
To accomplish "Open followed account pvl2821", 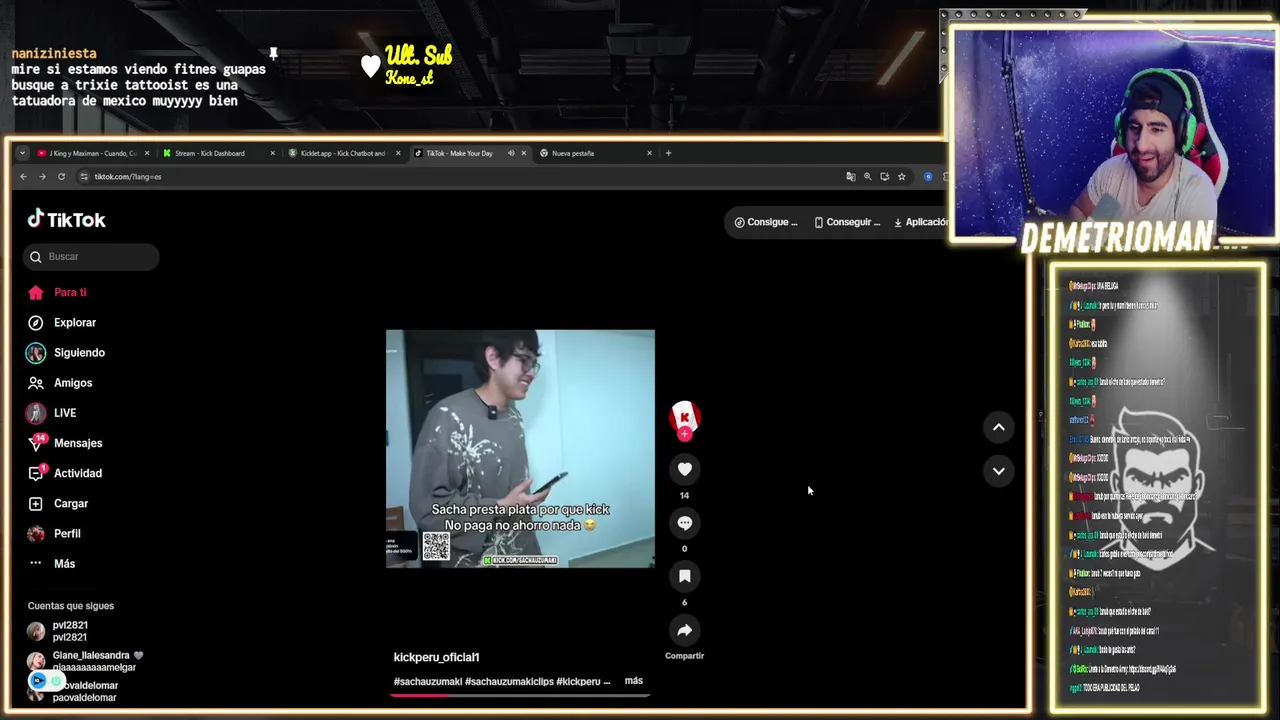I will [69, 631].
